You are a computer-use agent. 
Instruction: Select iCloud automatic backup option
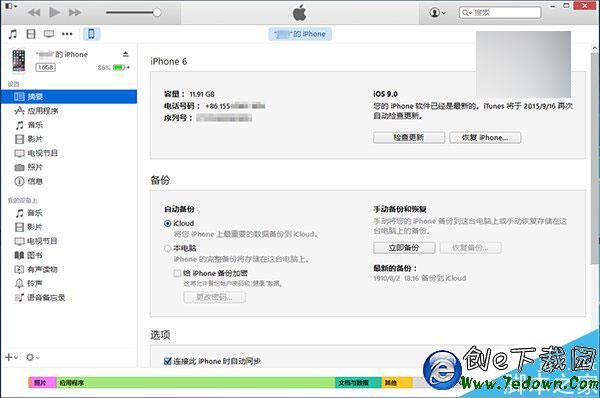pyautogui.click(x=167, y=223)
